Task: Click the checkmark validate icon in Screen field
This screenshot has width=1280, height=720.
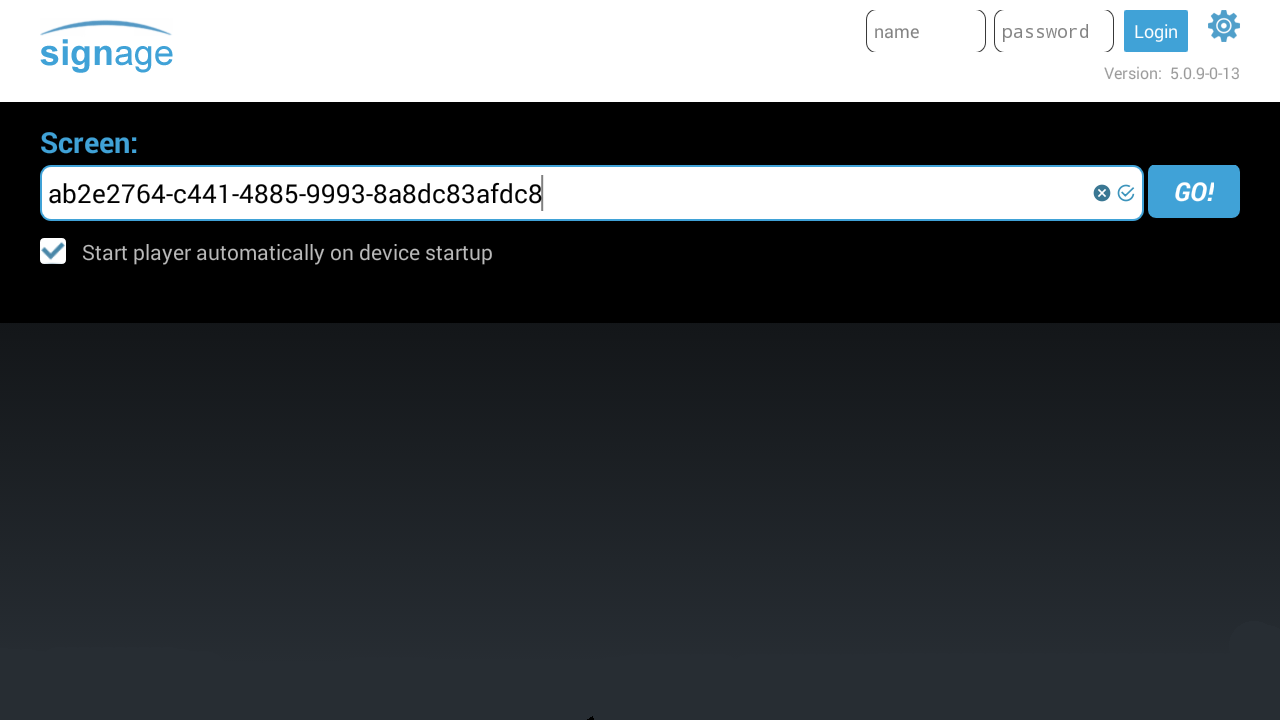Action: [x=1126, y=193]
